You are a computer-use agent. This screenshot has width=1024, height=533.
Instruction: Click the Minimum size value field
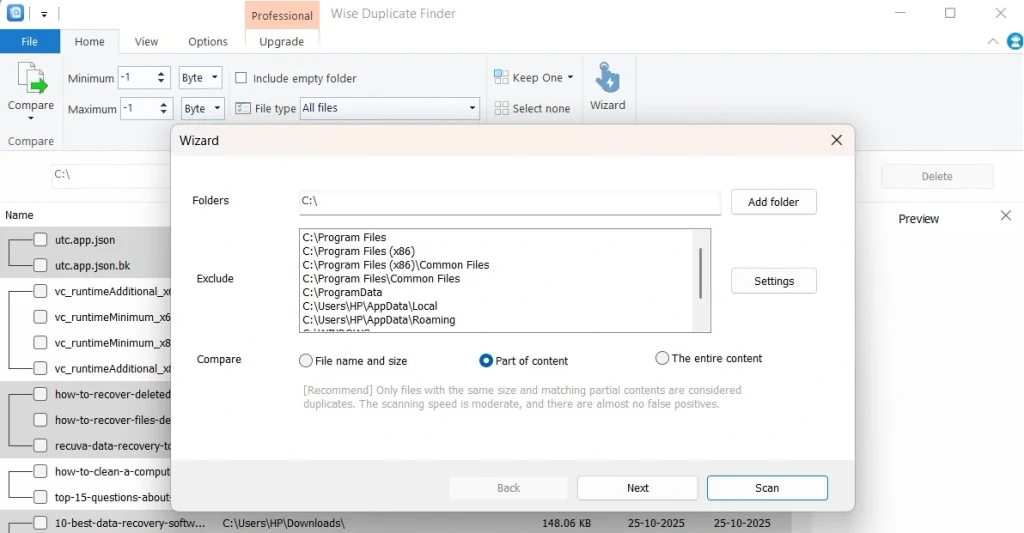click(136, 77)
